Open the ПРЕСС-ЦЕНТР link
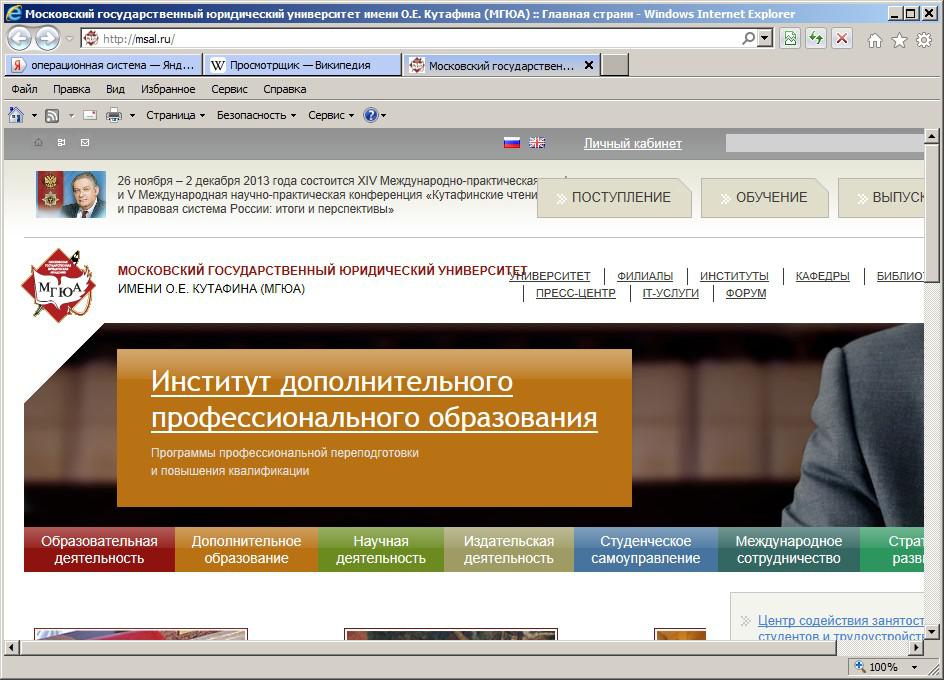The width and height of the screenshot is (944, 680). point(576,293)
